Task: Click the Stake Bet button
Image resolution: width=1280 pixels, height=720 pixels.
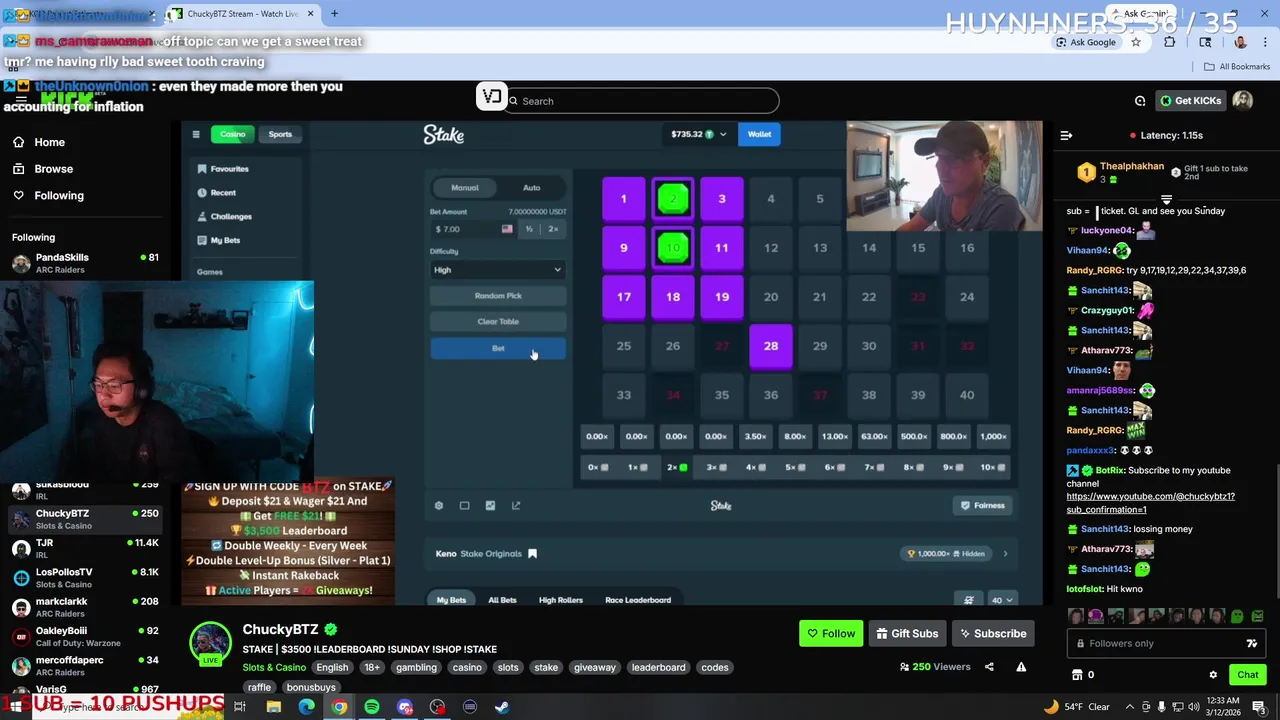Action: 498,348
